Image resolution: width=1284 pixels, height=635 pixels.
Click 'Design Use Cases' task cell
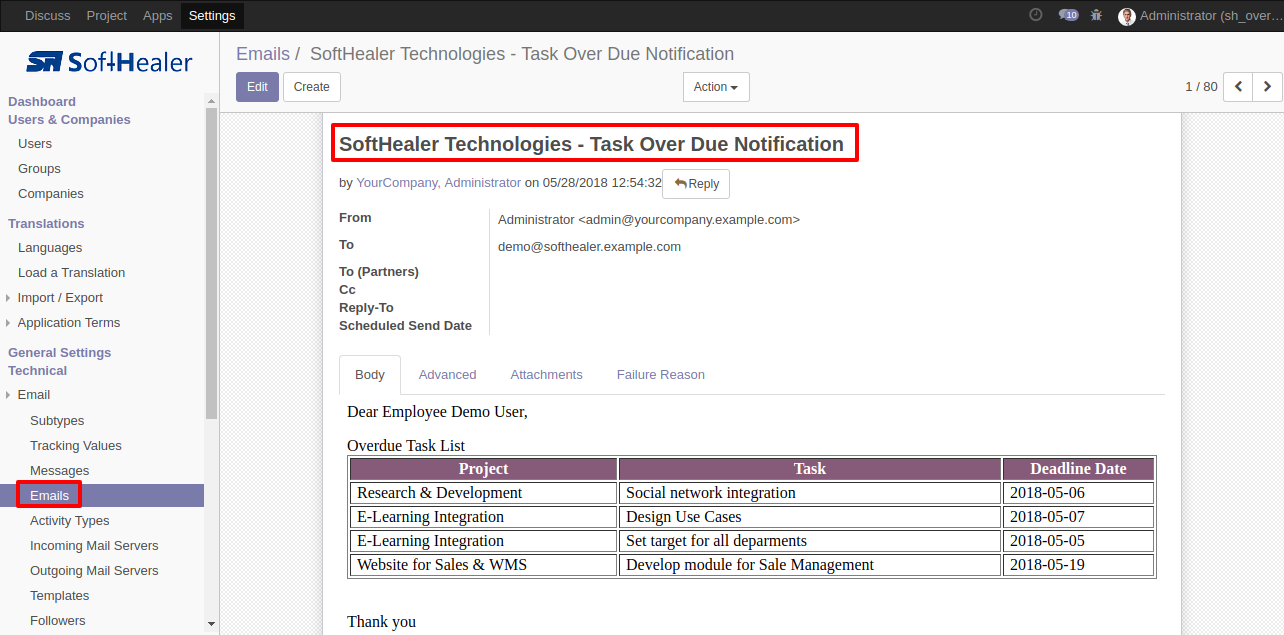pyautogui.click(x=810, y=517)
